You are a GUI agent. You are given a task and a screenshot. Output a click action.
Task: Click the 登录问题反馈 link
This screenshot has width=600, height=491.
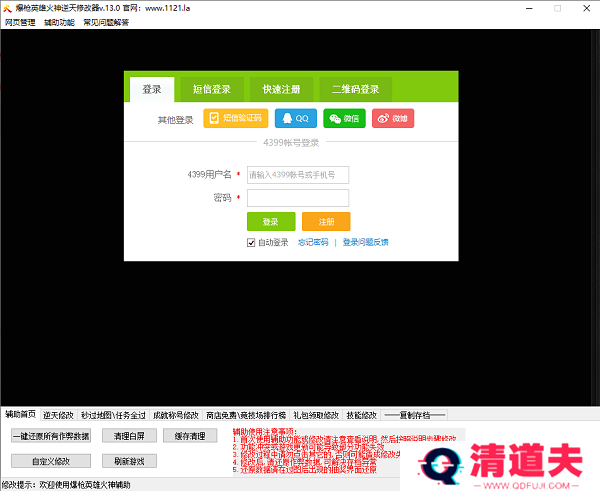365,242
